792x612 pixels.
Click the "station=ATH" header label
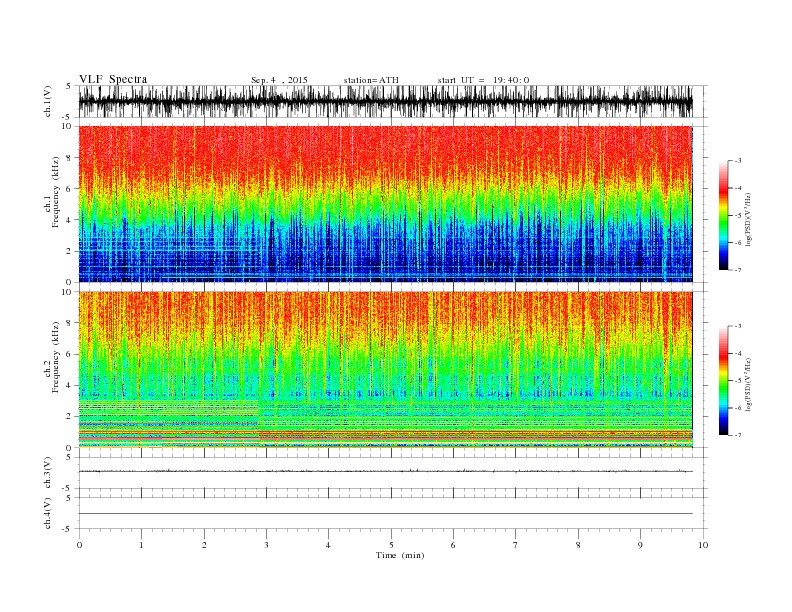tap(371, 80)
